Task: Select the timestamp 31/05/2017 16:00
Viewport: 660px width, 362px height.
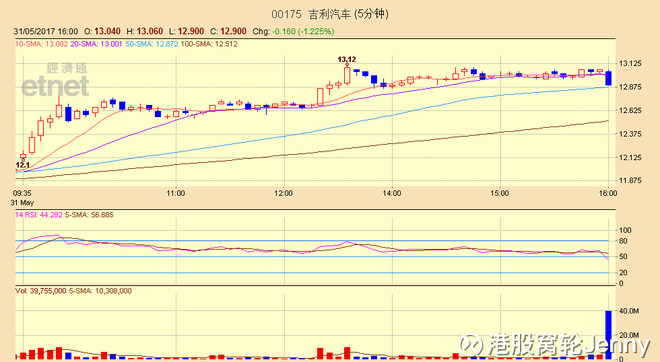Action: 46,32
